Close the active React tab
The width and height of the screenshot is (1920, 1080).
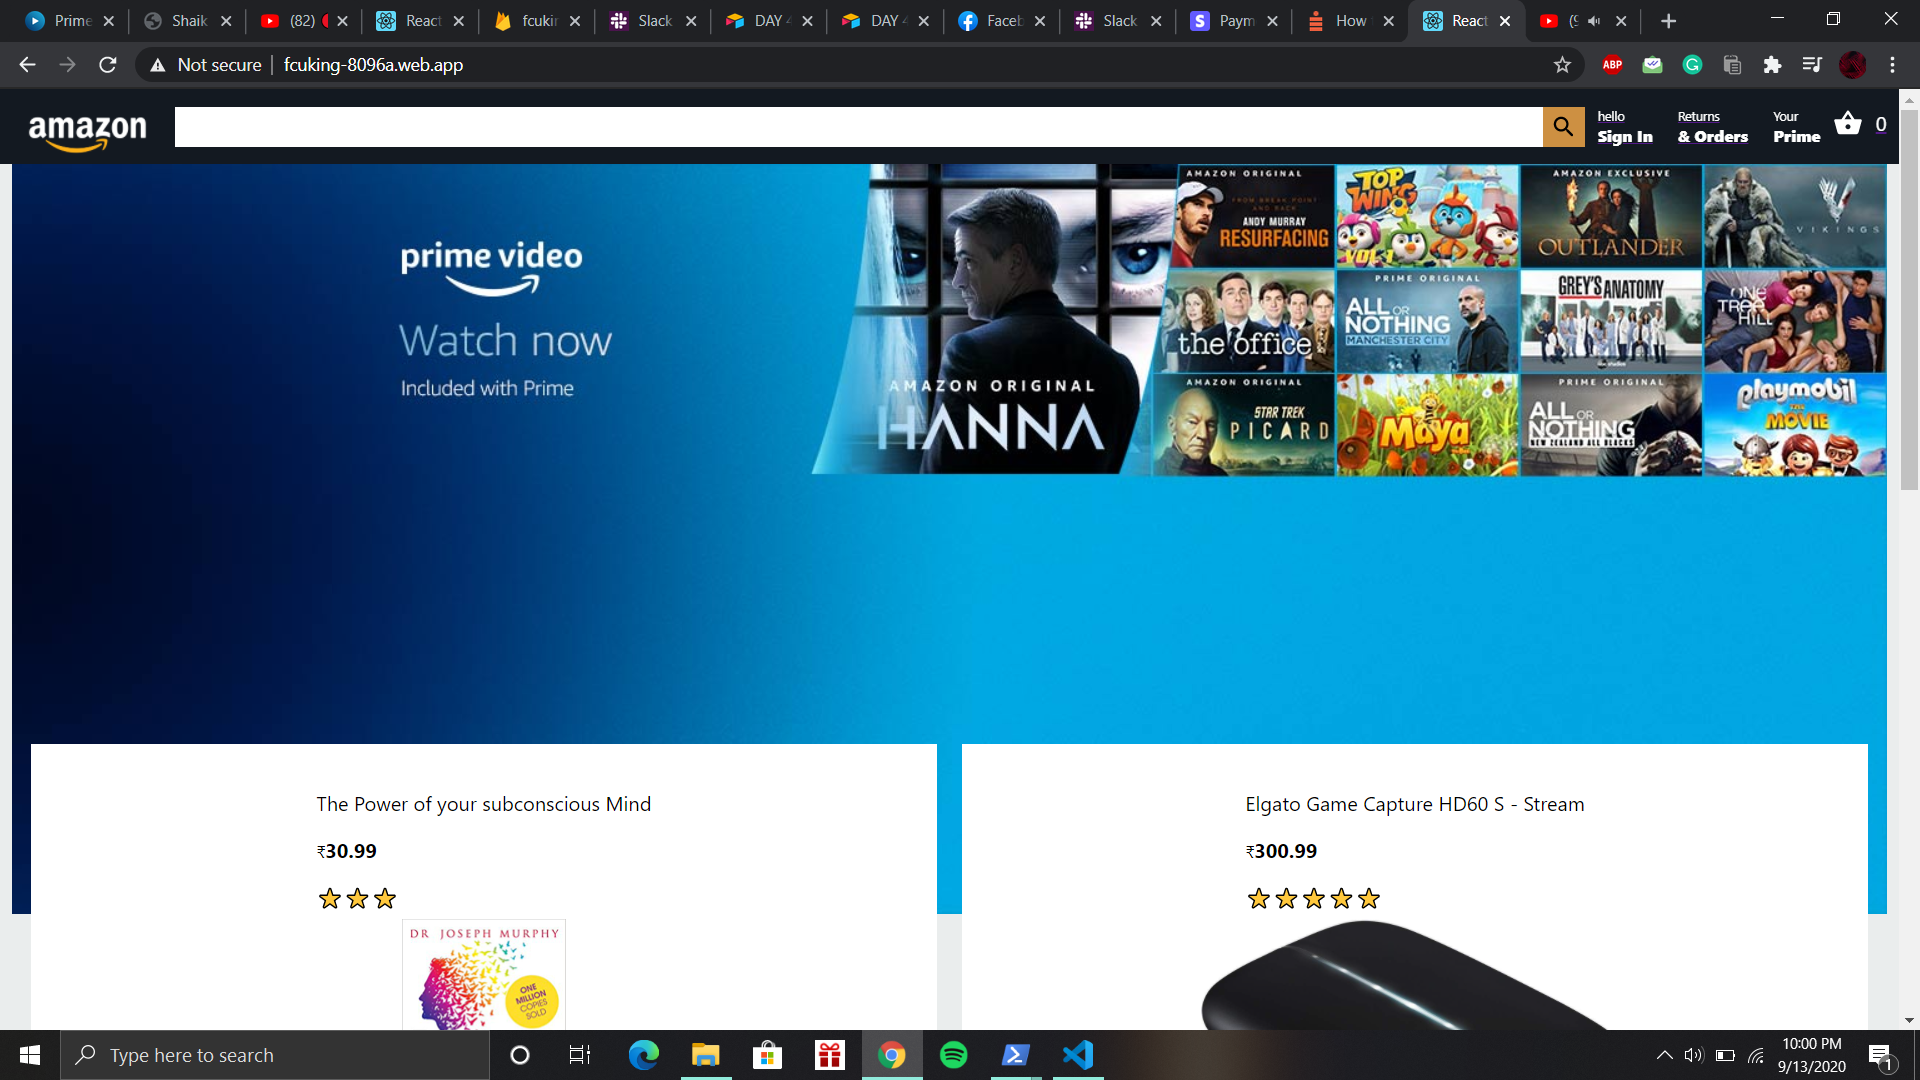[1505, 21]
